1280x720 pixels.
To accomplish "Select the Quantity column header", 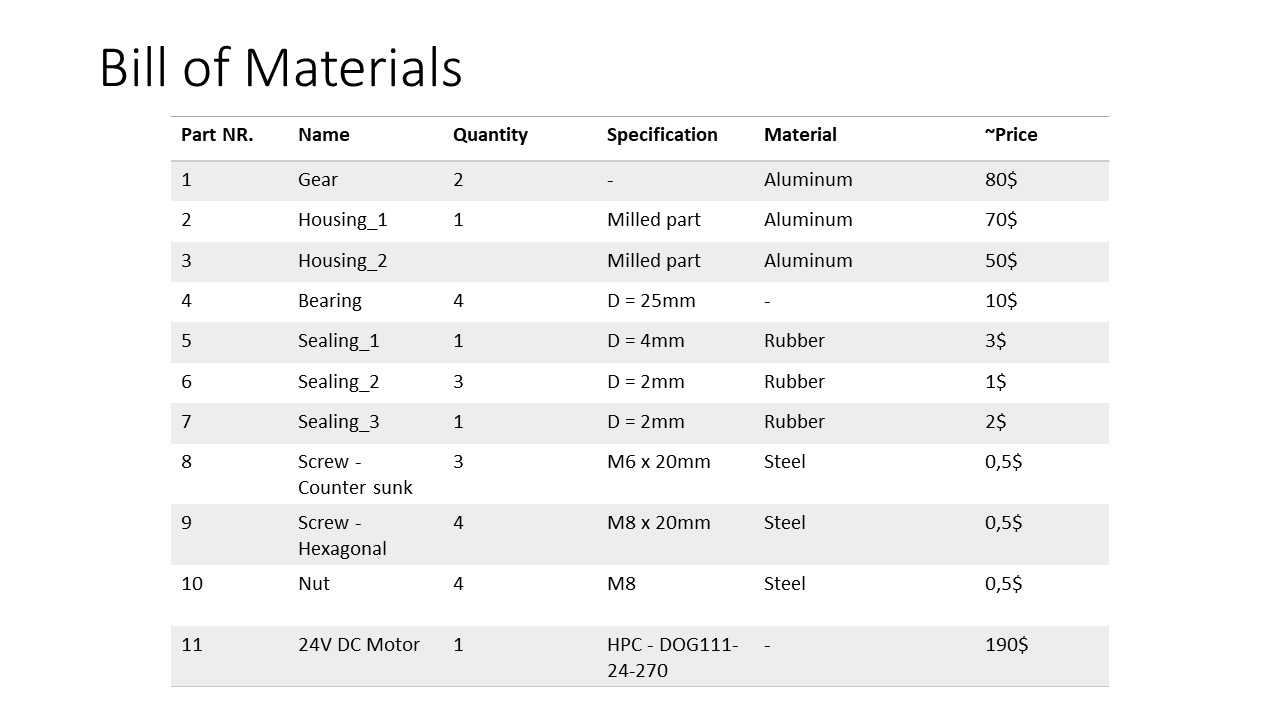I will click(x=490, y=135).
